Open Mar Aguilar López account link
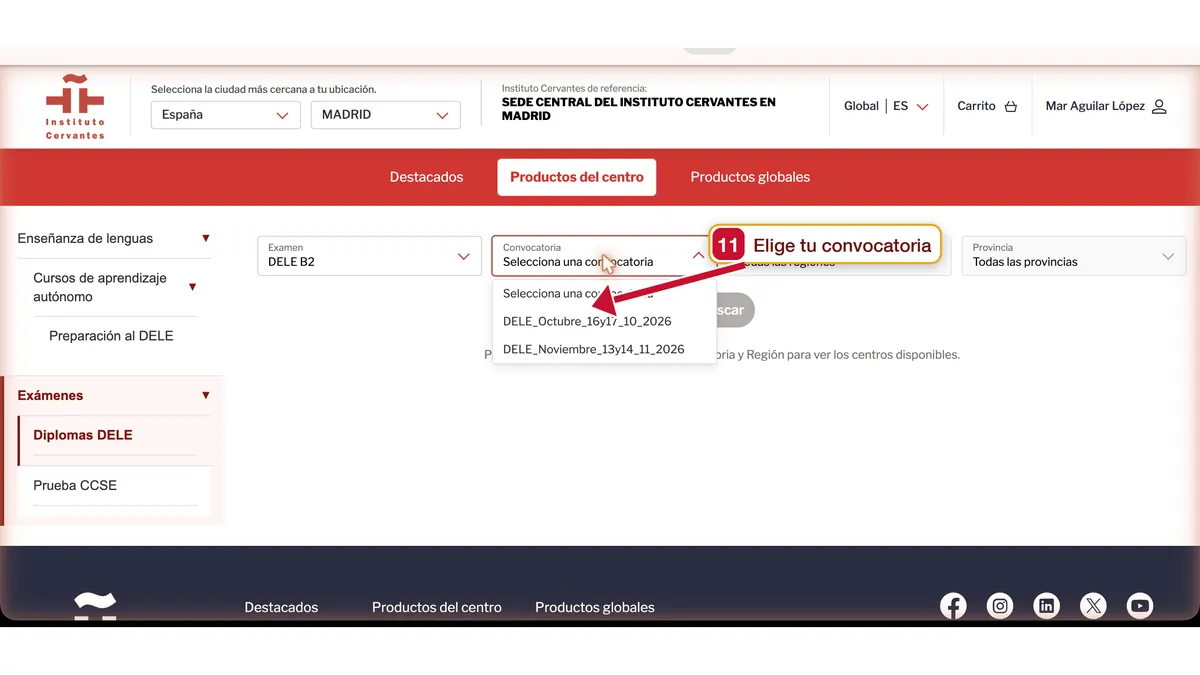This screenshot has width=1200, height=675. tap(1095, 106)
